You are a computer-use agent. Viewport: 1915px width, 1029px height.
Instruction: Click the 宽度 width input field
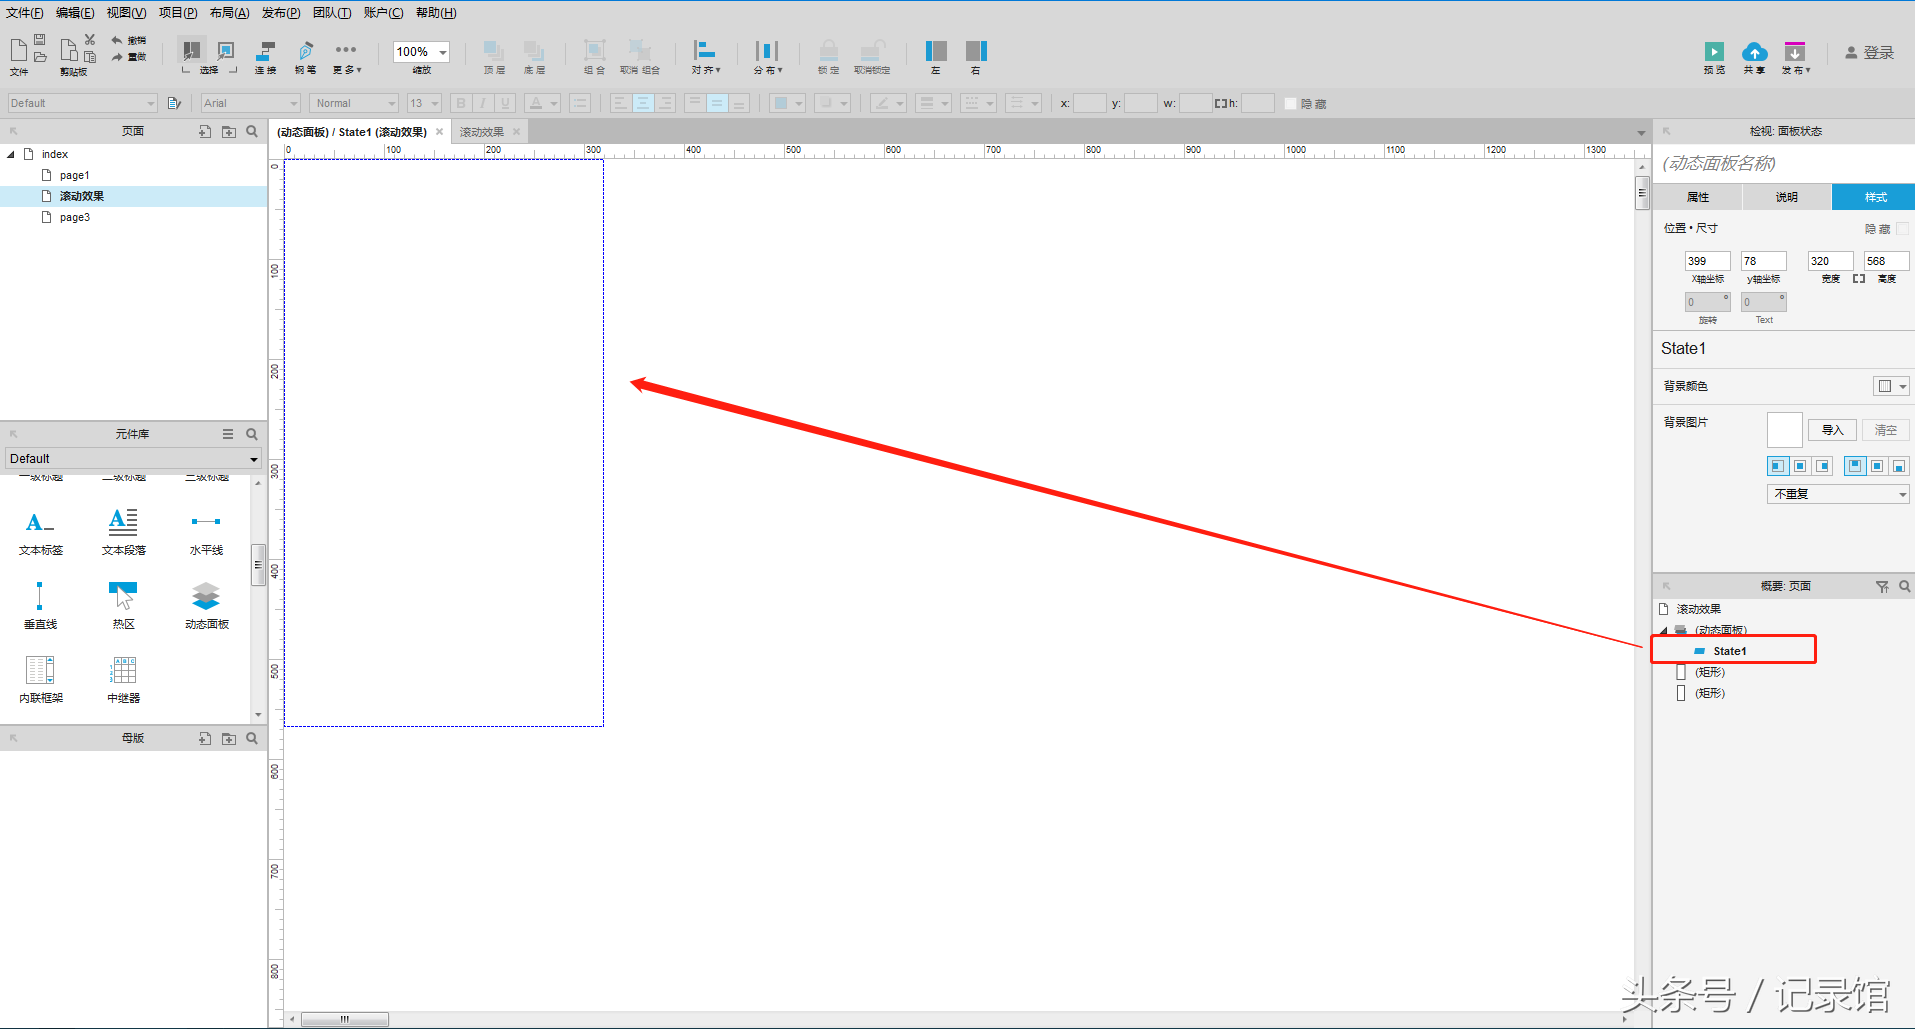[1830, 261]
